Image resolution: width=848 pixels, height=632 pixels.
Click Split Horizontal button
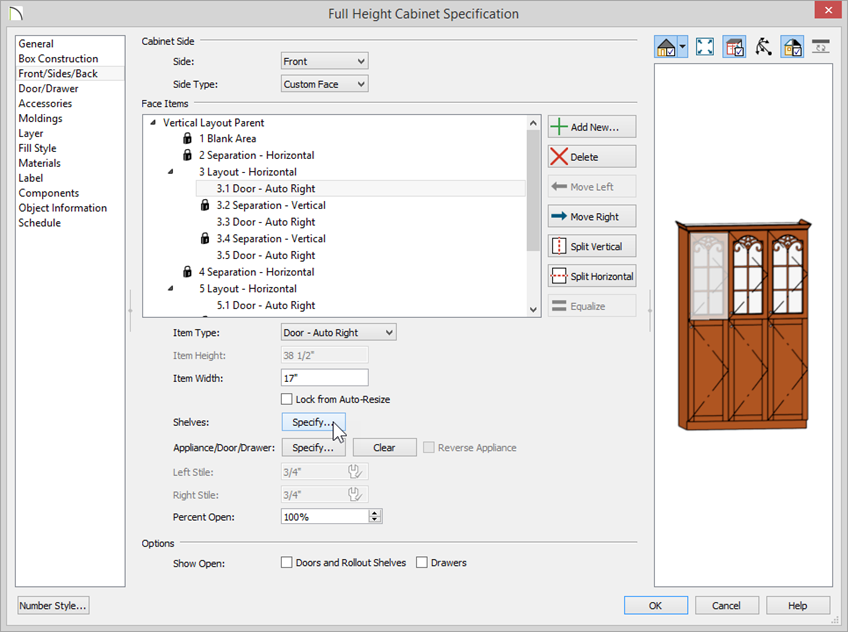[592, 277]
